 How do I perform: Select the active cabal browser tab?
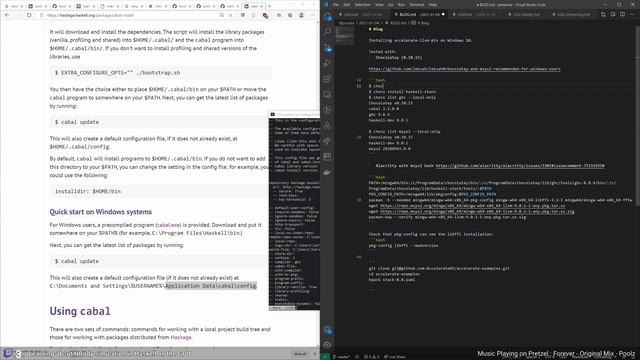coord(253,6)
